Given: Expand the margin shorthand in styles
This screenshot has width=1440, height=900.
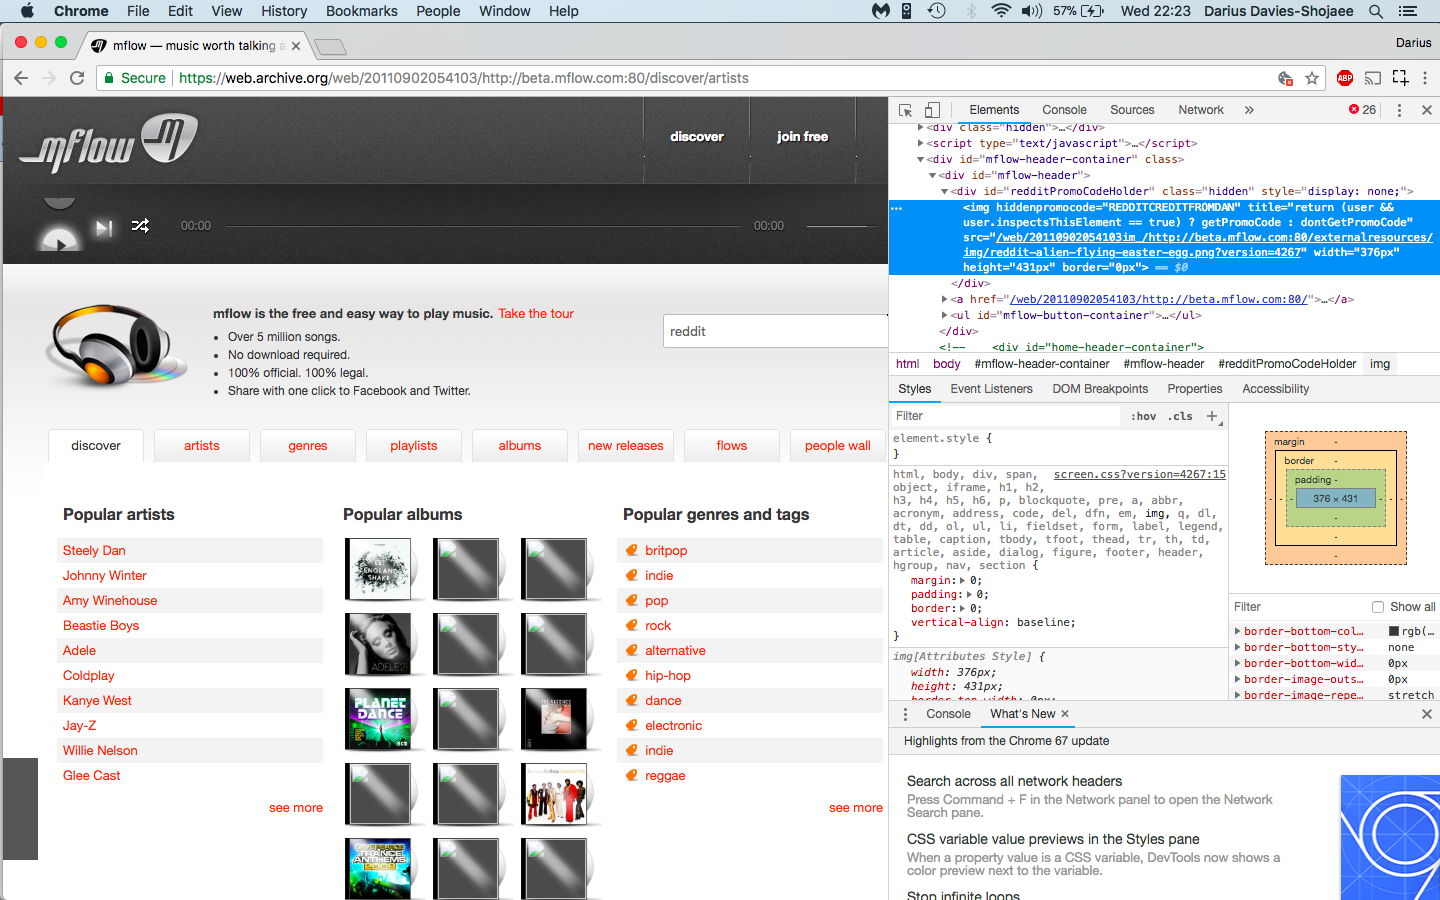Looking at the screenshot, I should click(963, 581).
